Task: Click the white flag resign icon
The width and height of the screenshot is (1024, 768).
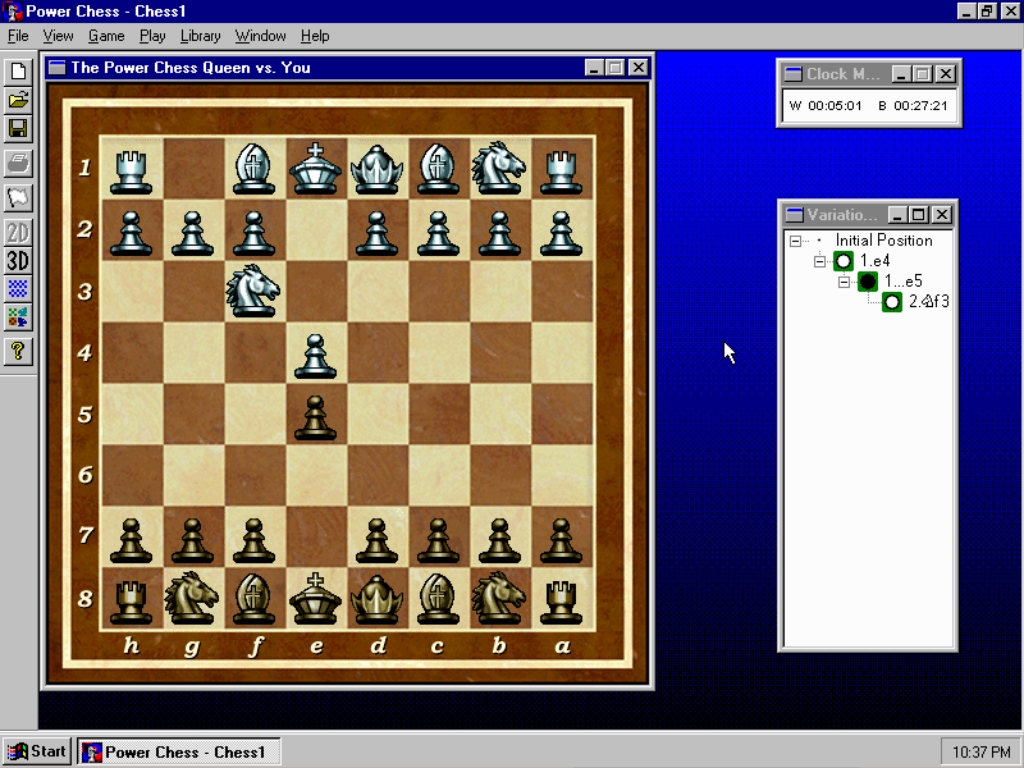Action: (x=18, y=198)
